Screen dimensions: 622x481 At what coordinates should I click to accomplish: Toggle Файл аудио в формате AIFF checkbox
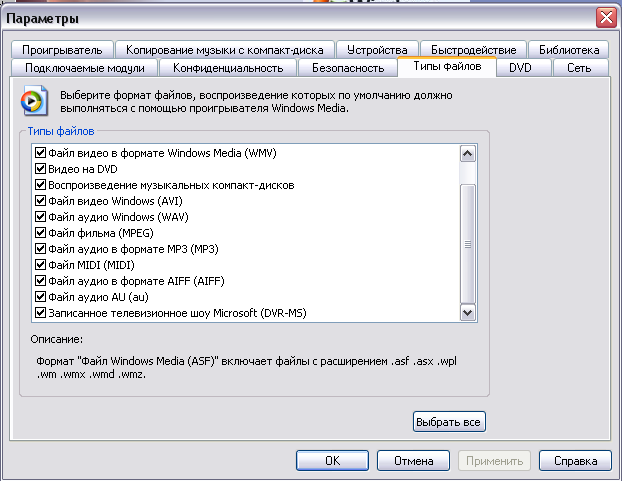pyautogui.click(x=40, y=281)
